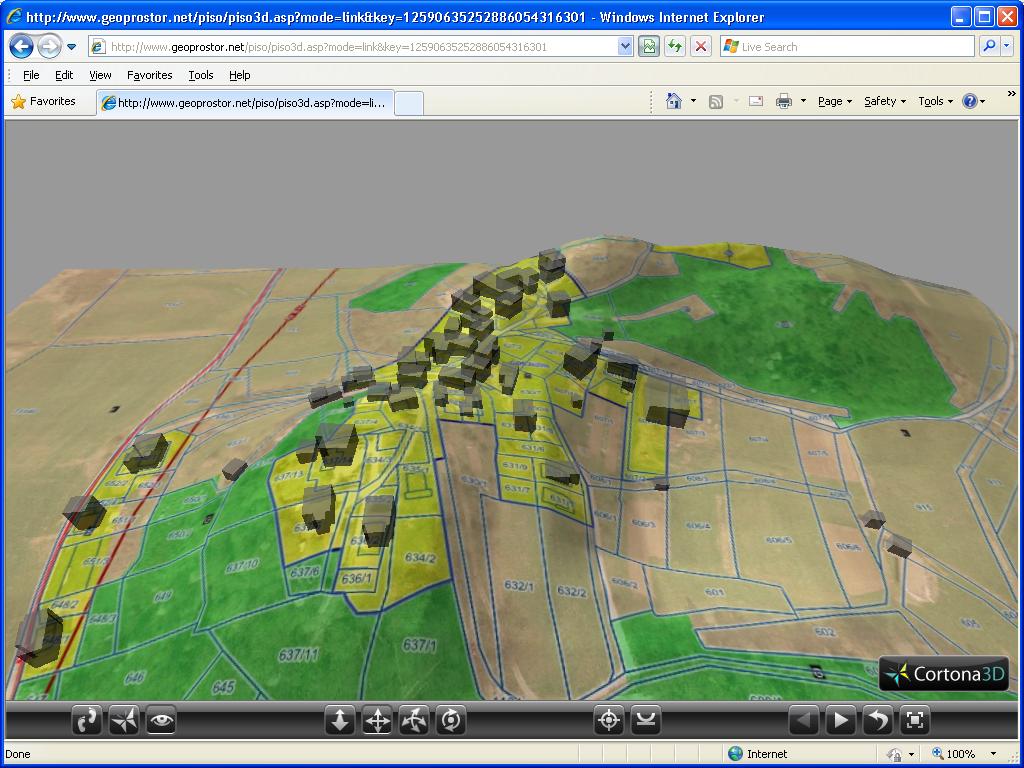Open the Page dropdown in command bar
The width and height of the screenshot is (1024, 768).
pos(834,101)
